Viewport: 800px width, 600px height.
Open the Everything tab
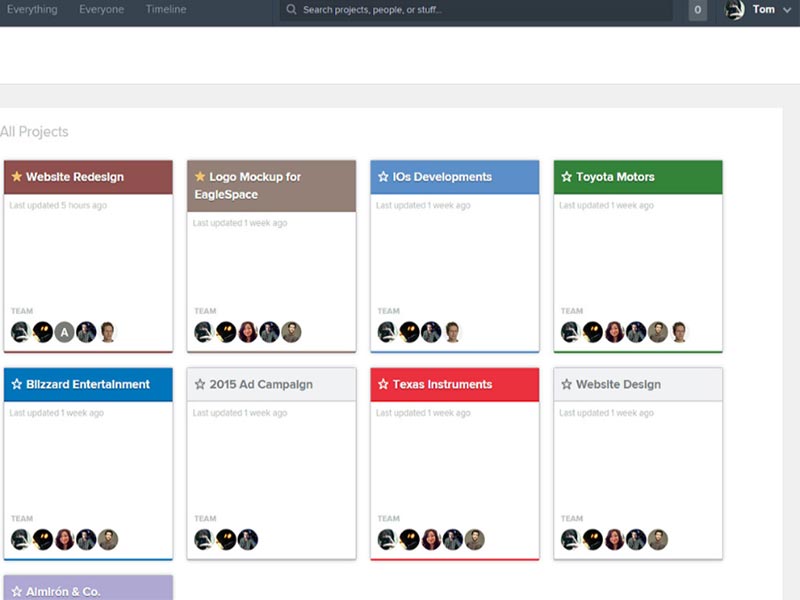pyautogui.click(x=32, y=9)
